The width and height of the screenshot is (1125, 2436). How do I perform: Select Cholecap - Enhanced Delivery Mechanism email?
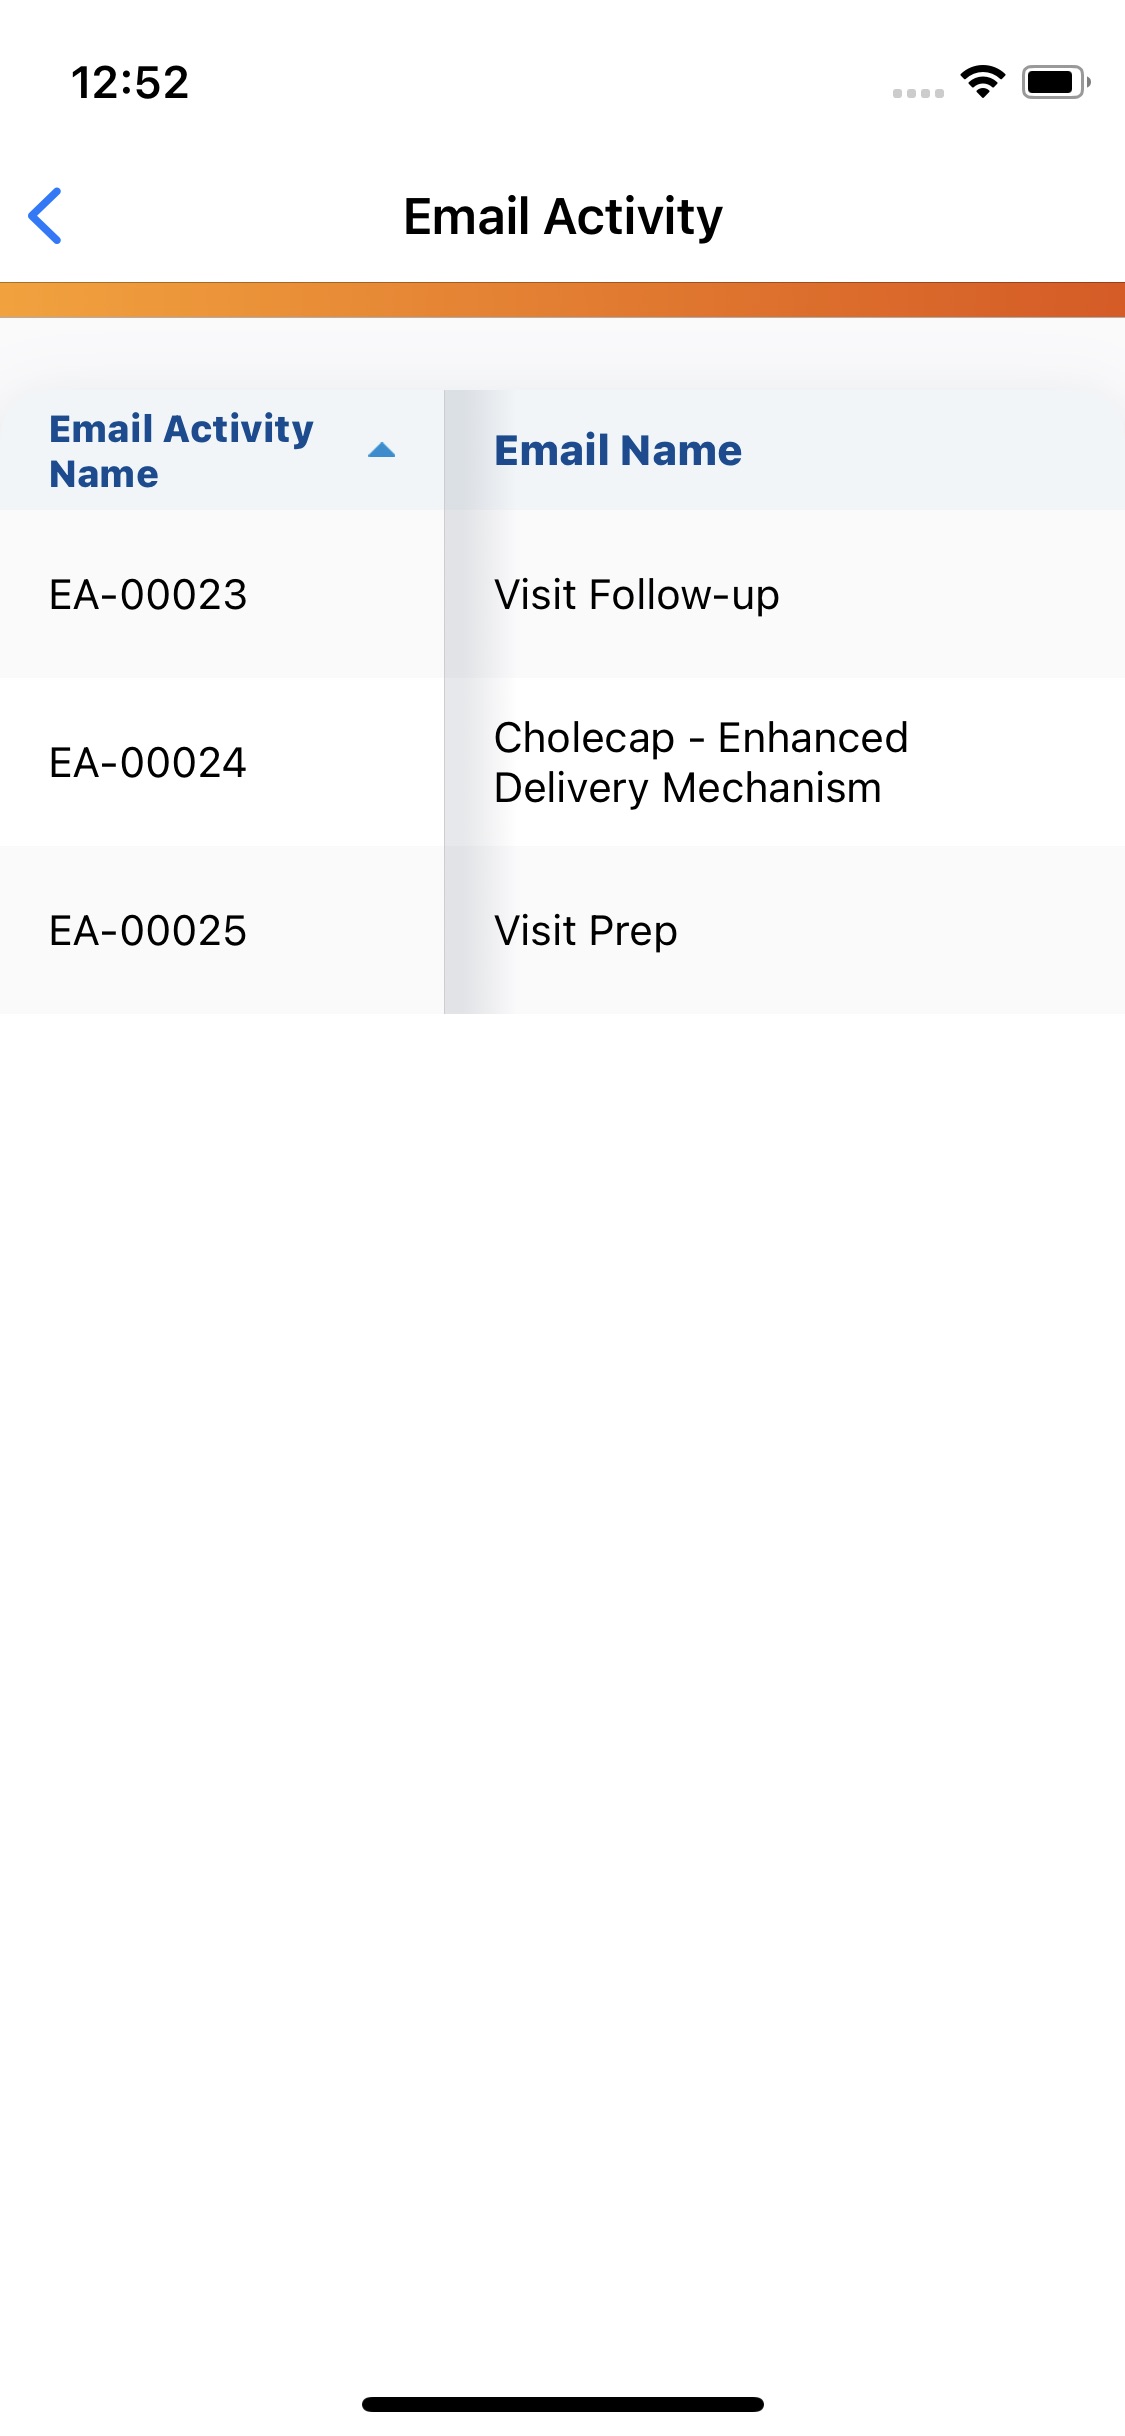click(x=700, y=763)
